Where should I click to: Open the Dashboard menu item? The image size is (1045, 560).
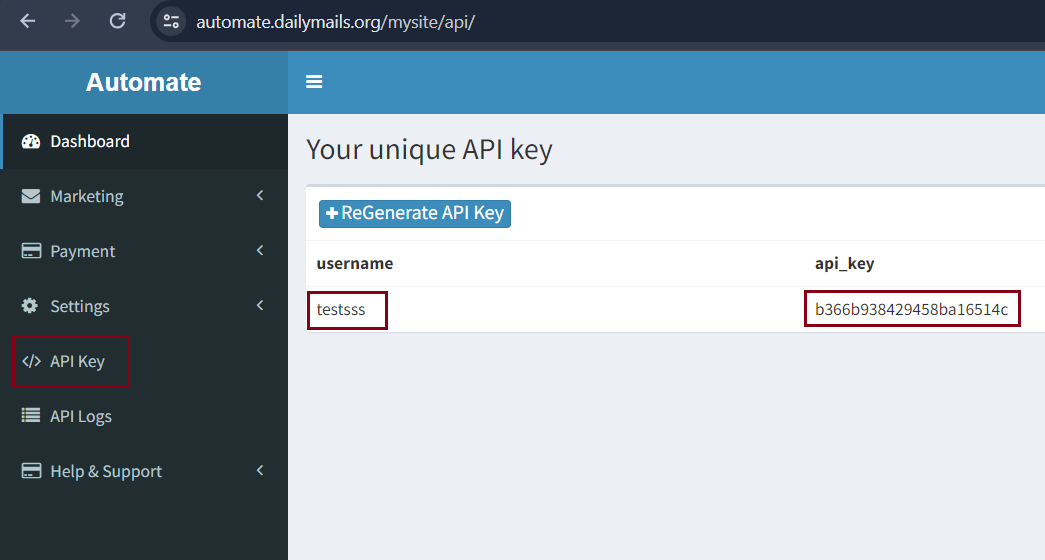(90, 141)
